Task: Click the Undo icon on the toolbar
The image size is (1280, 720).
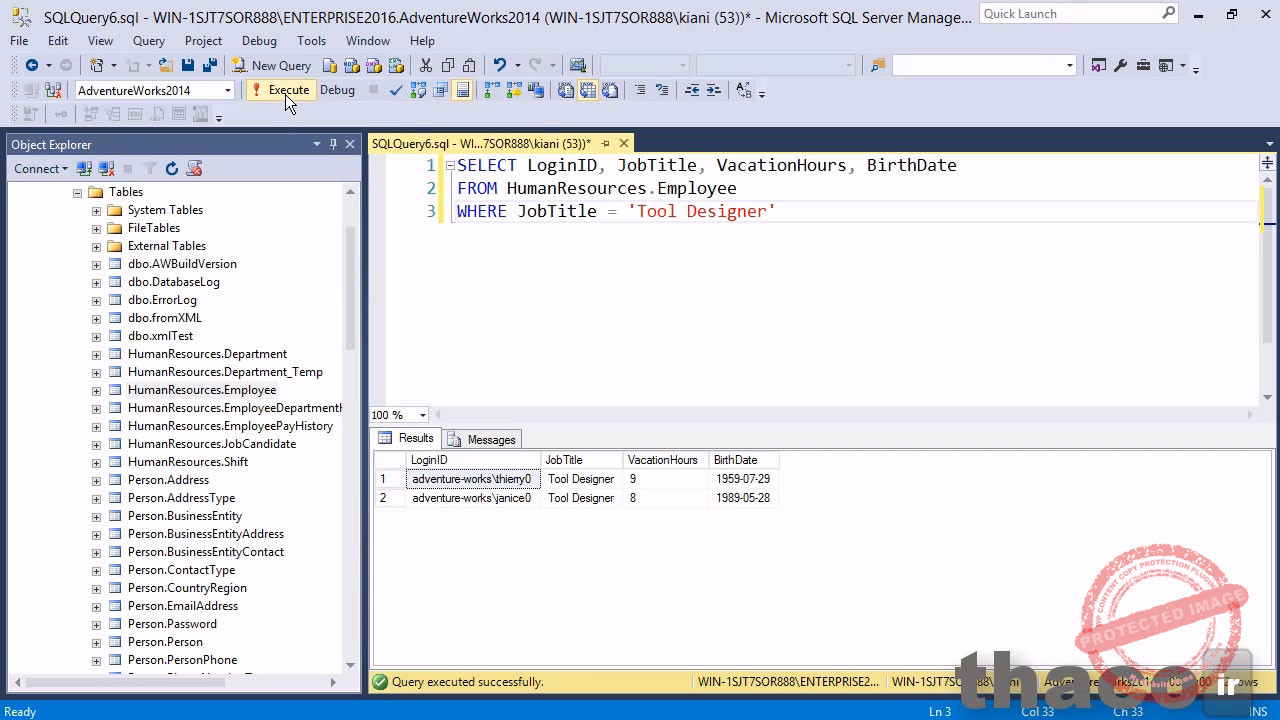Action: [x=499, y=65]
